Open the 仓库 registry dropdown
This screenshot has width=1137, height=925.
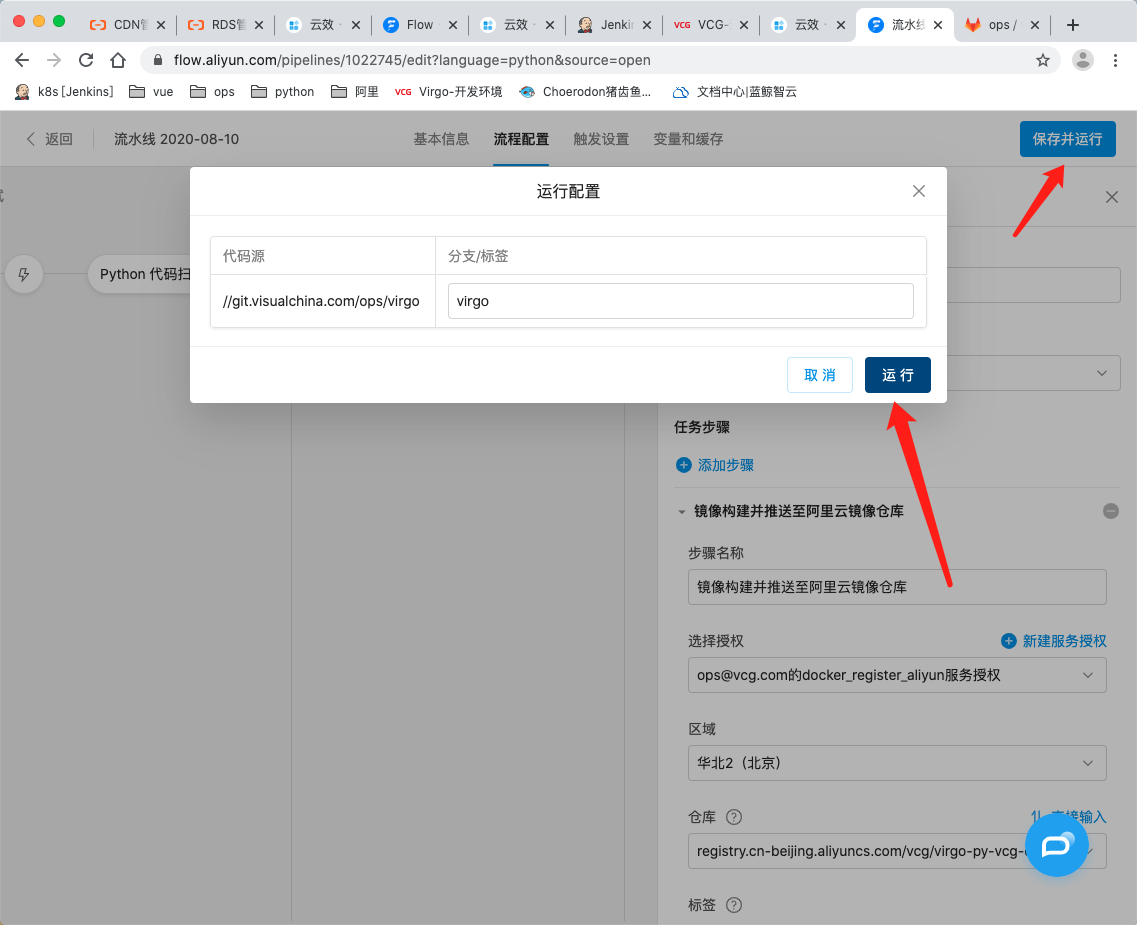tap(897, 851)
